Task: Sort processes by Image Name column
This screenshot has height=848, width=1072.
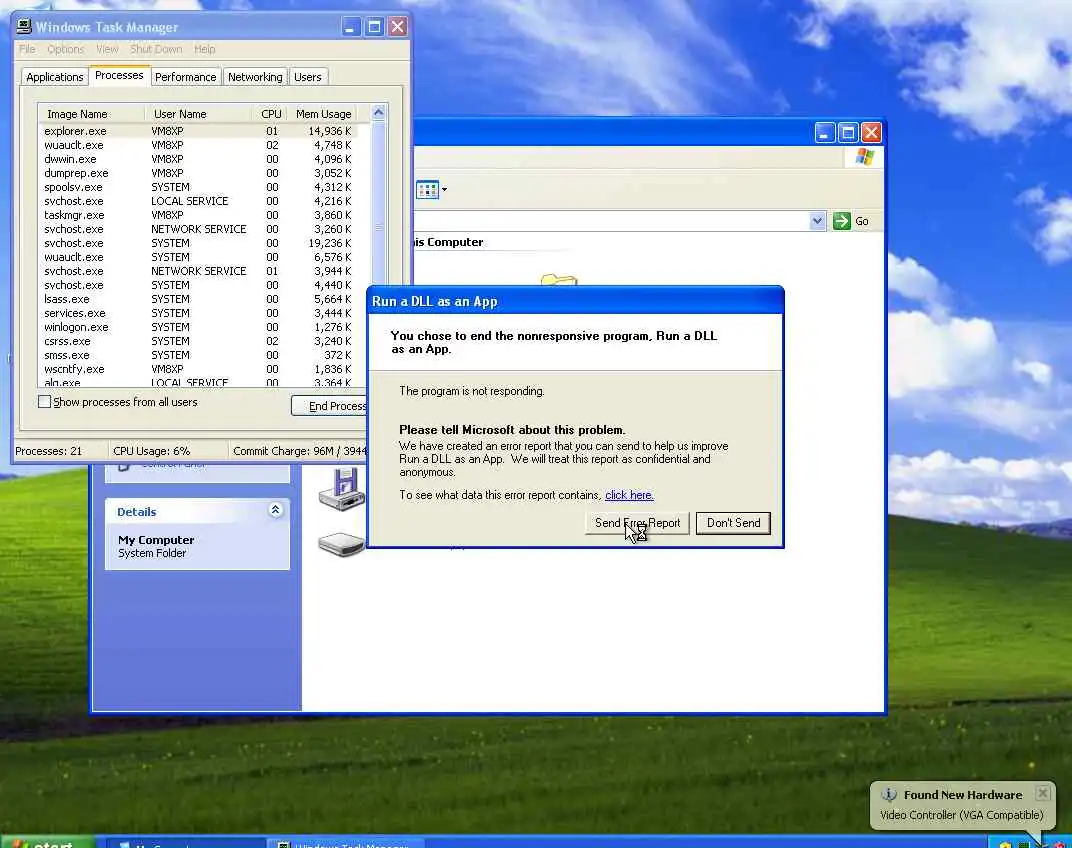Action: pyautogui.click(x=92, y=114)
